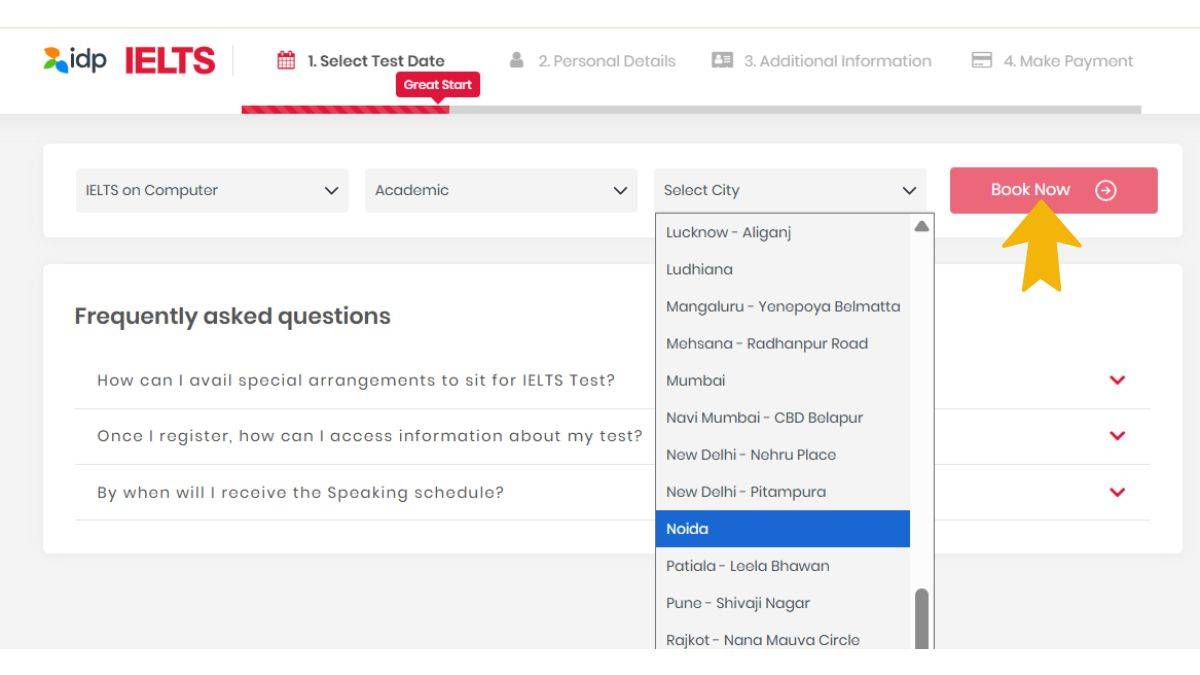This screenshot has width=1200, height=675.
Task: Go to the Make Payment step
Action: (x=1067, y=61)
